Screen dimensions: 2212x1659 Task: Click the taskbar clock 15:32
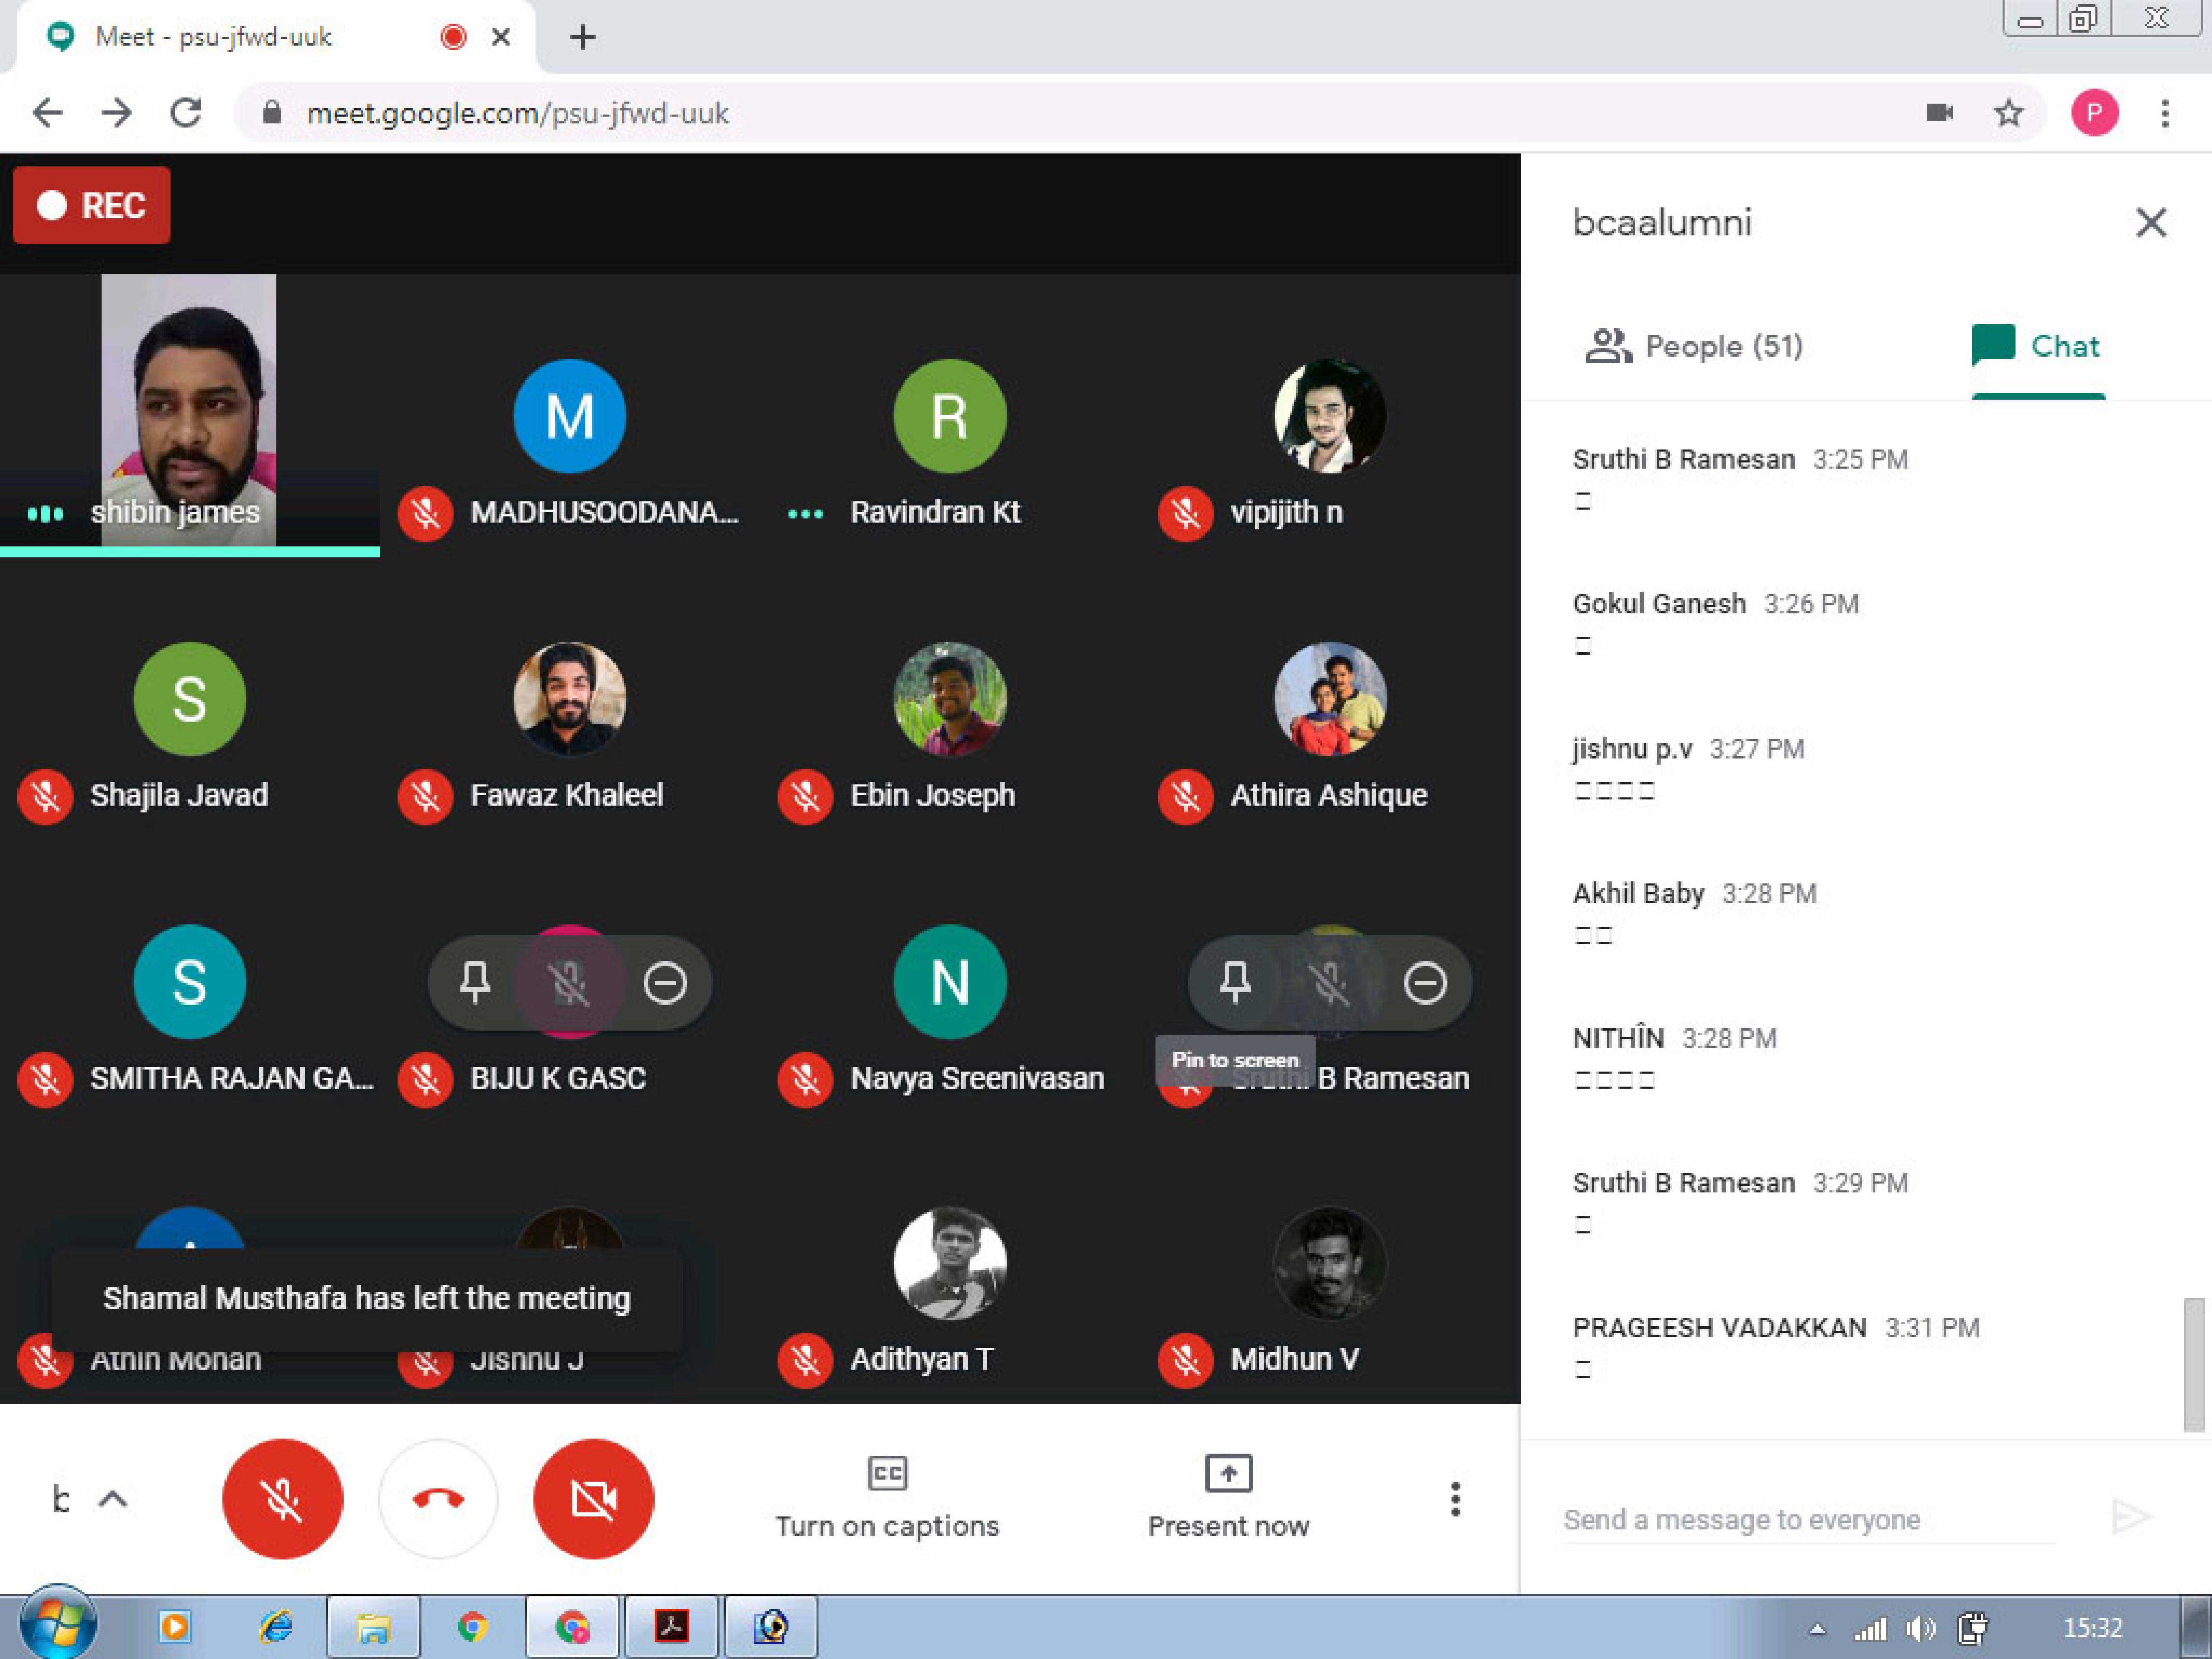click(2092, 1628)
